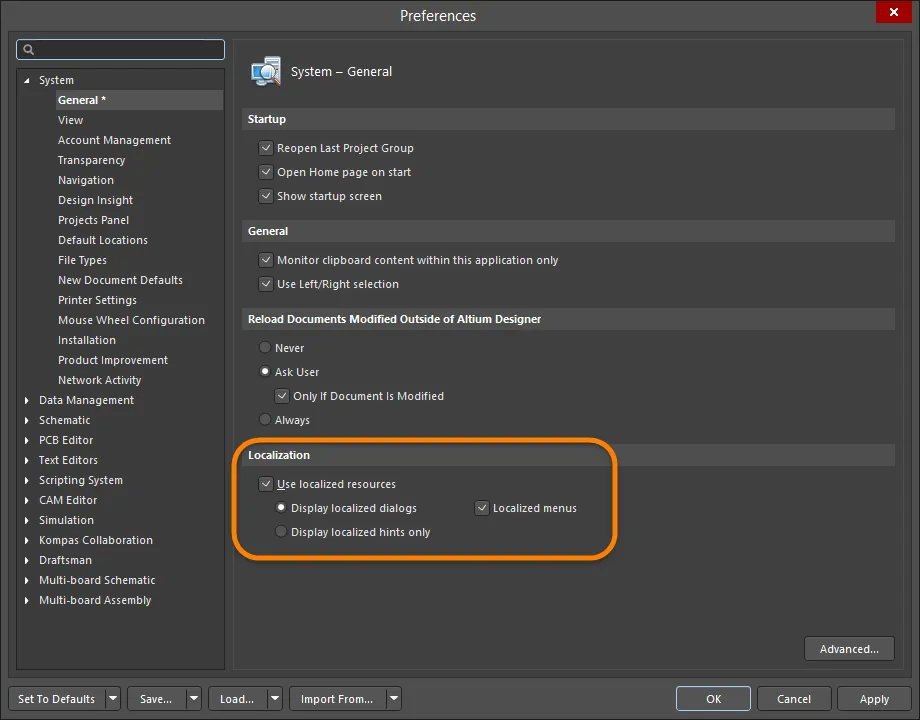Select Display localized hints only option
The height and width of the screenshot is (720, 920).
coord(281,532)
